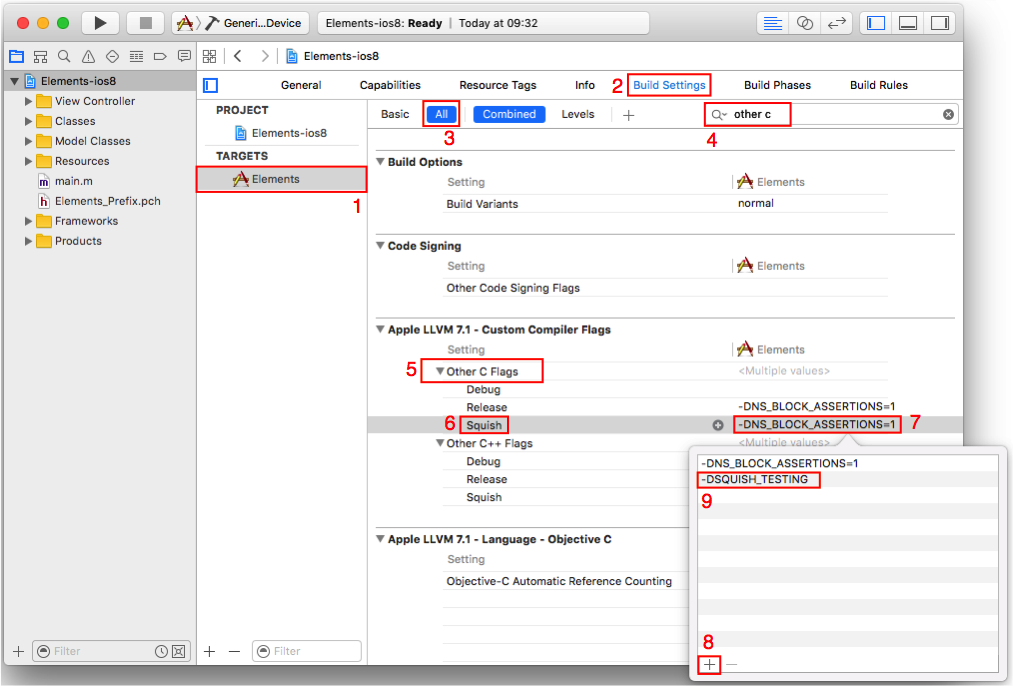Collapse the Build Options section
Viewport: 1013px width, 686px height.
pos(381,161)
